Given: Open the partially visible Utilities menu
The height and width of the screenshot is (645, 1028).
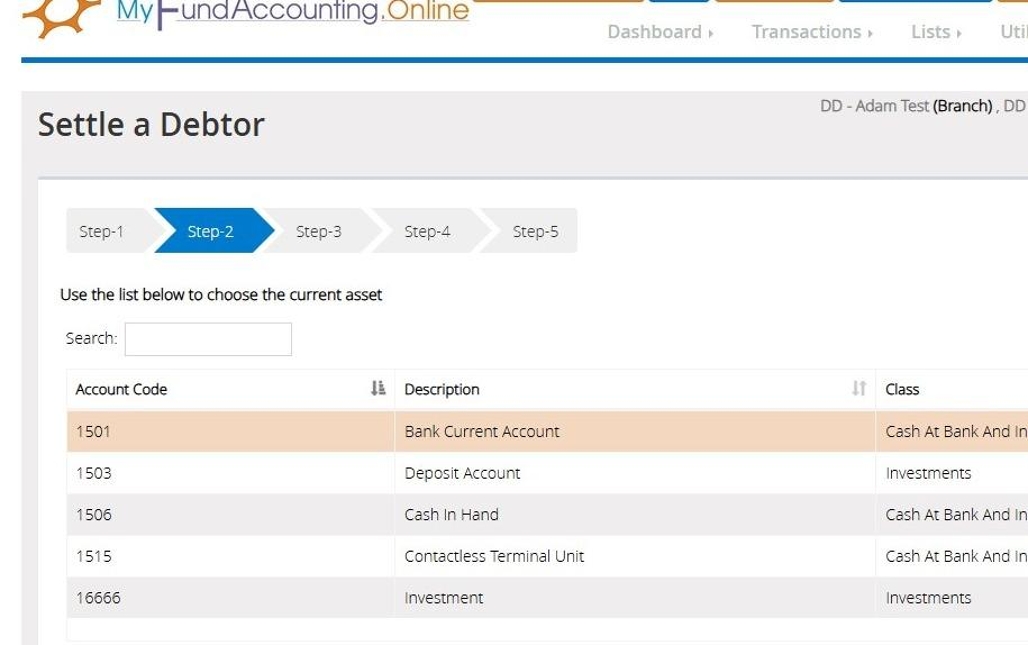Looking at the screenshot, I should [x=1013, y=32].
